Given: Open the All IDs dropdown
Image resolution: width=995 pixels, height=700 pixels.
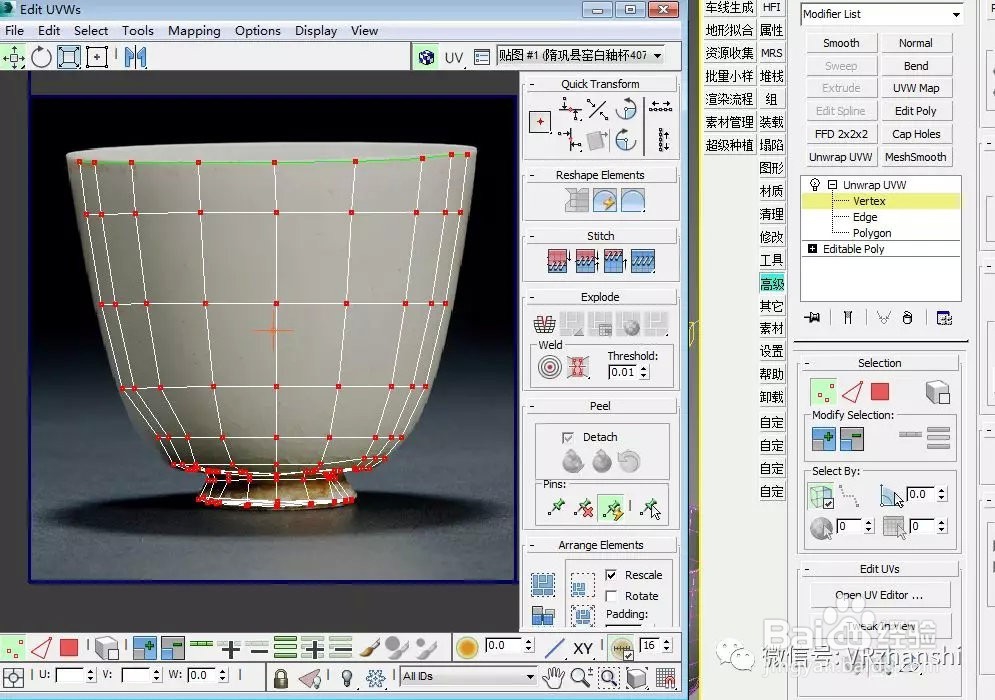Looking at the screenshot, I should pos(531,677).
